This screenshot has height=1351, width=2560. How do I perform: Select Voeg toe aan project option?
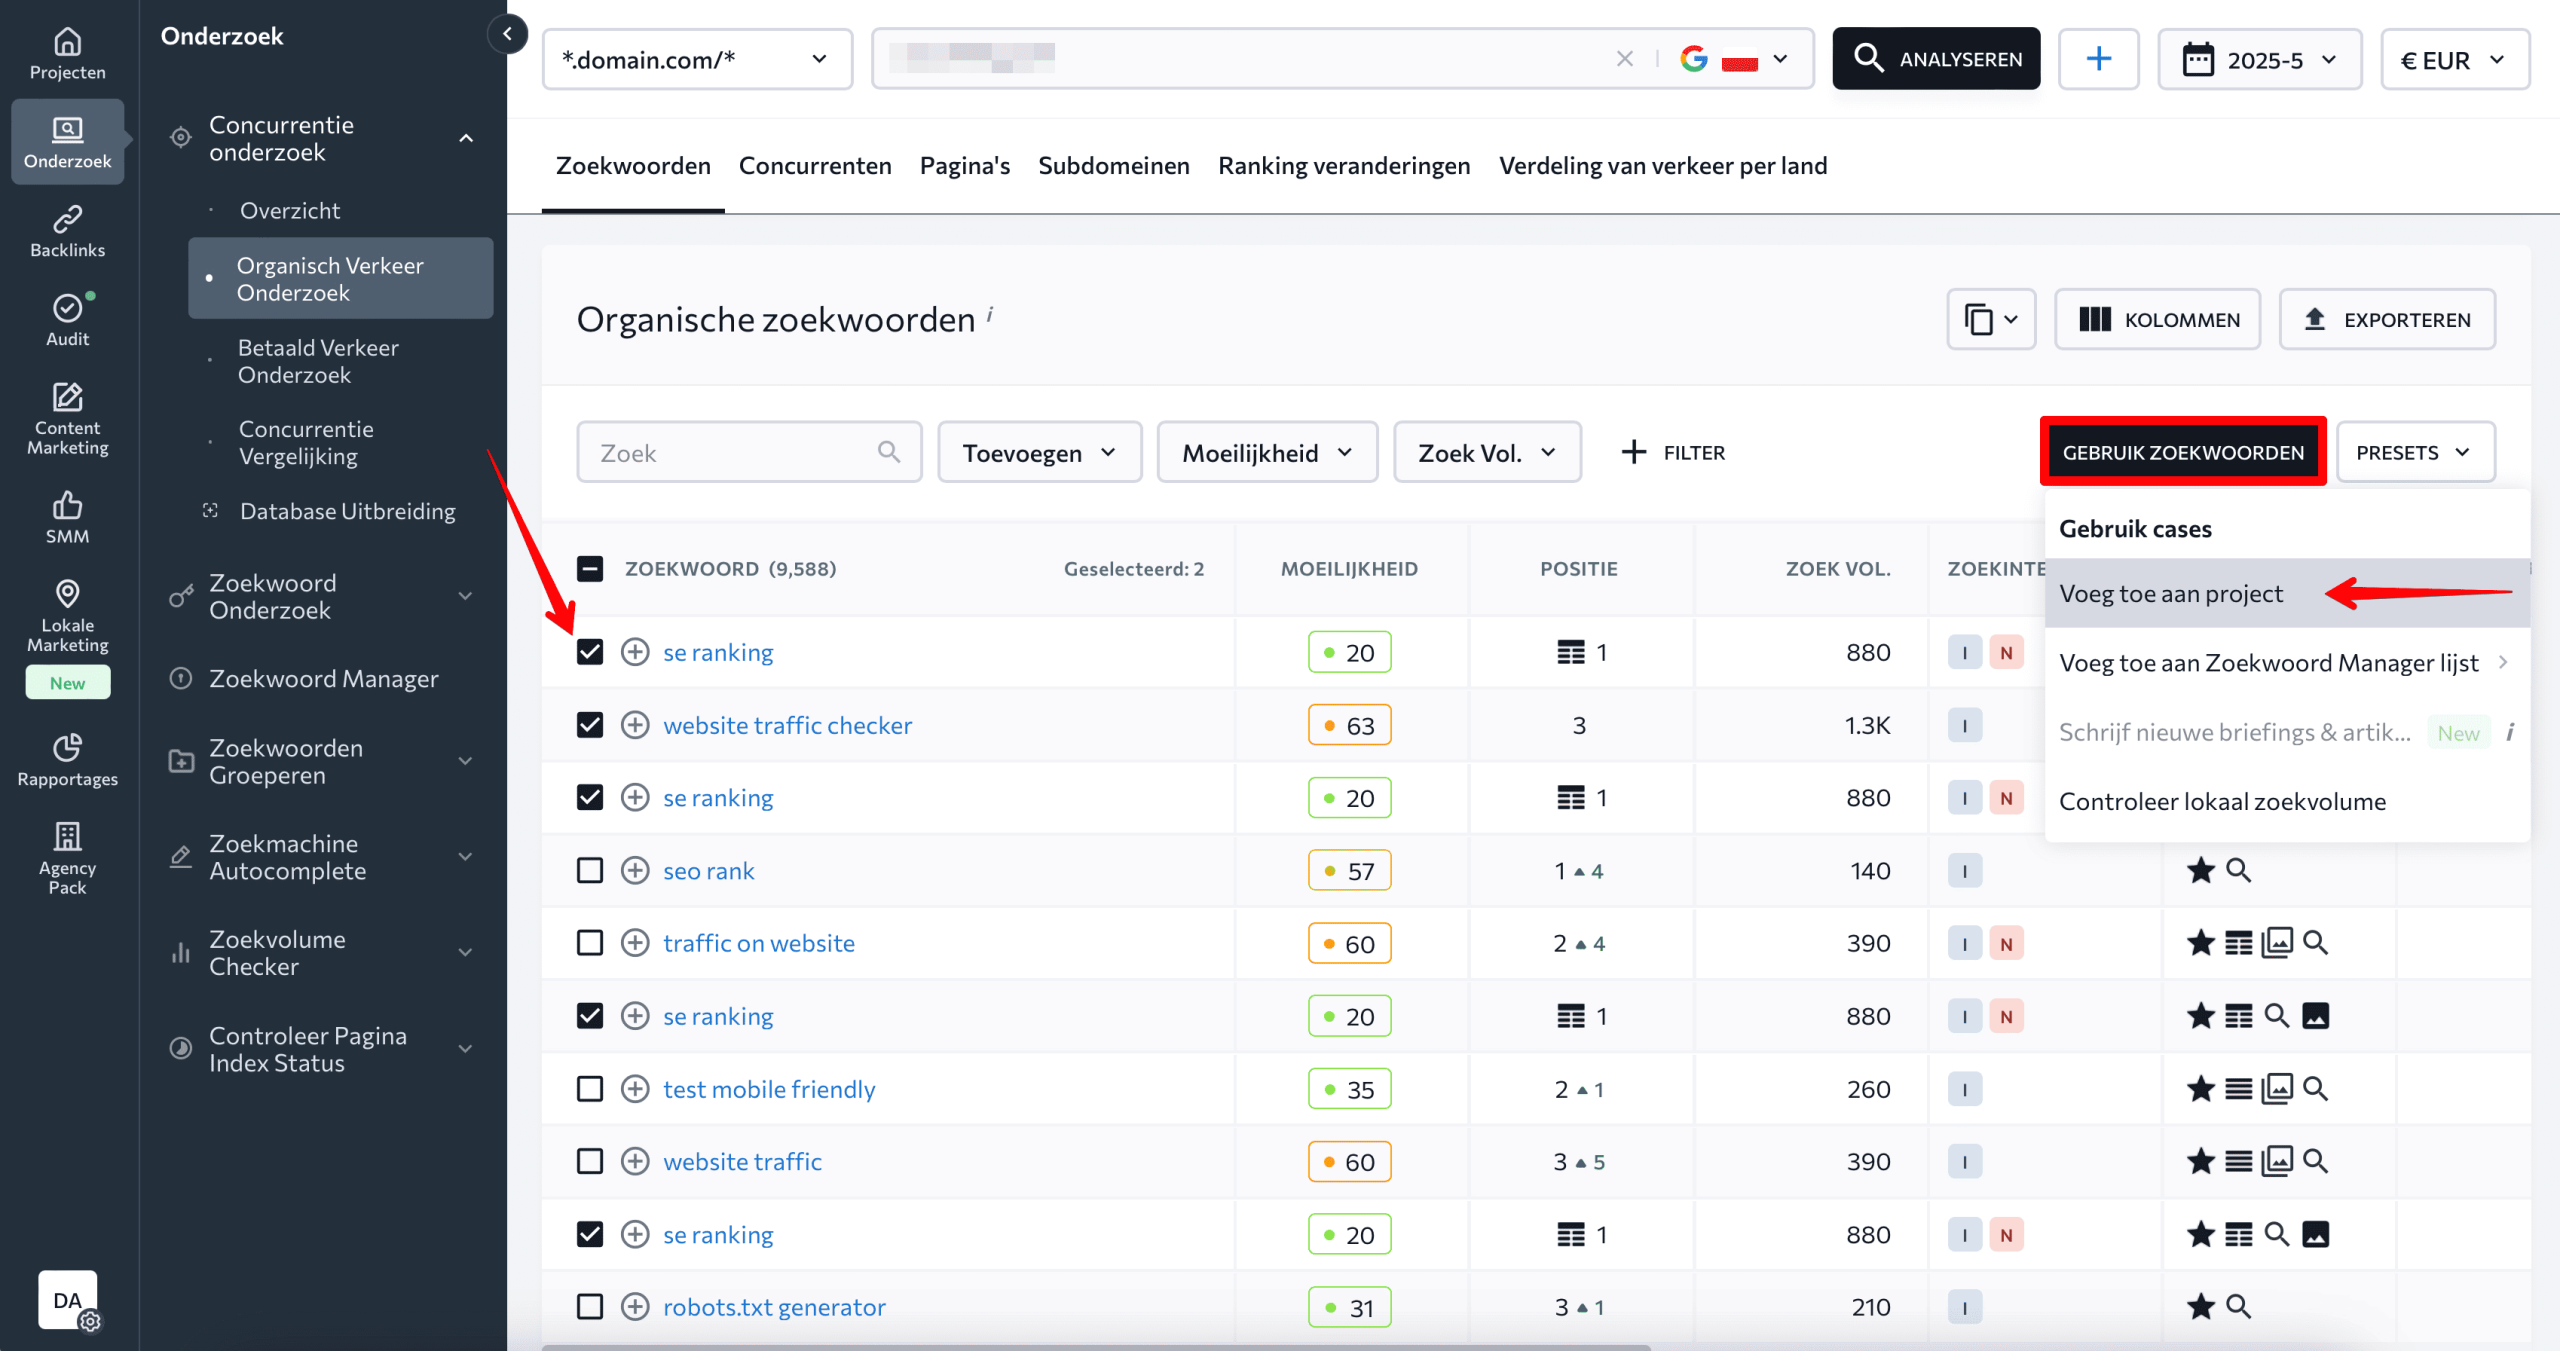2288,593
